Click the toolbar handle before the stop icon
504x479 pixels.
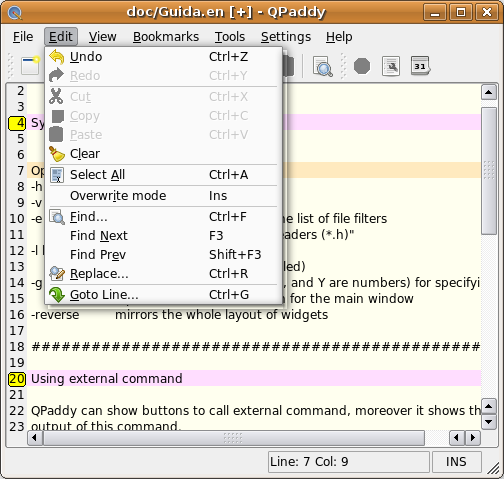(343, 66)
